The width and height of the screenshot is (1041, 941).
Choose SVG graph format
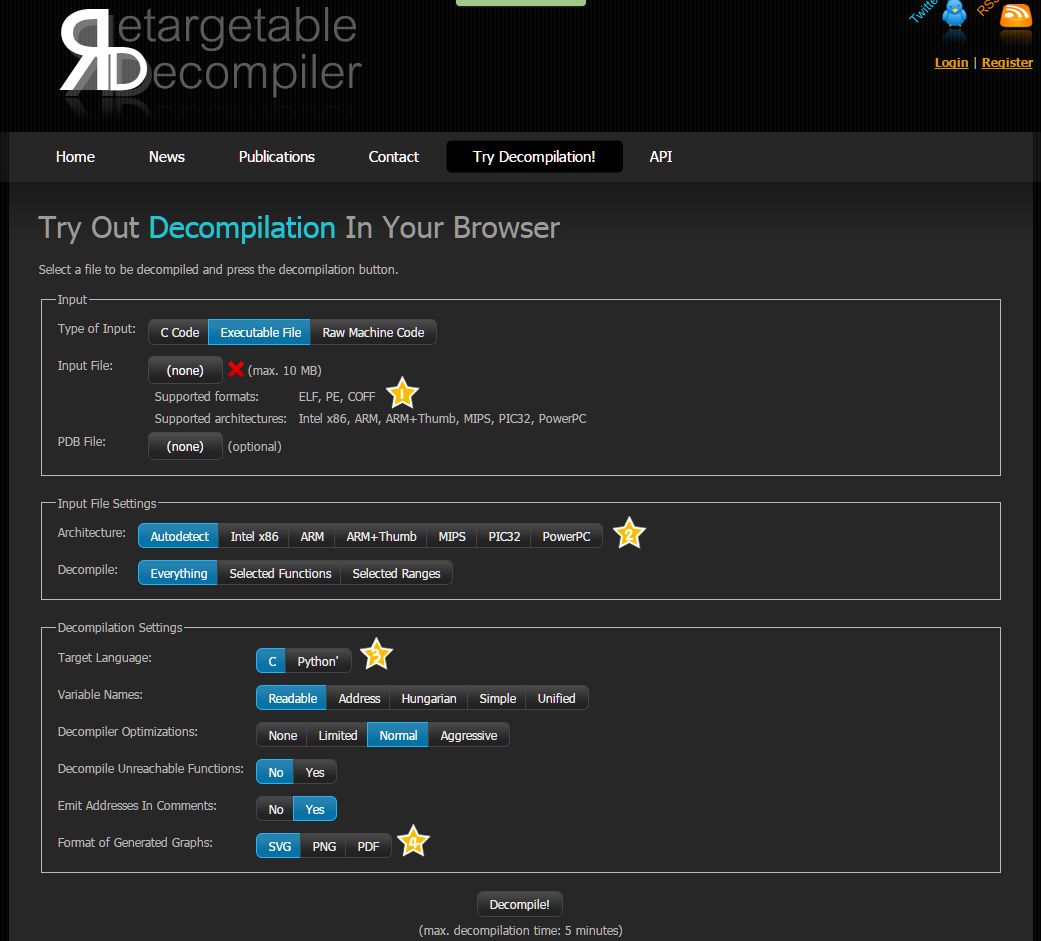(279, 846)
